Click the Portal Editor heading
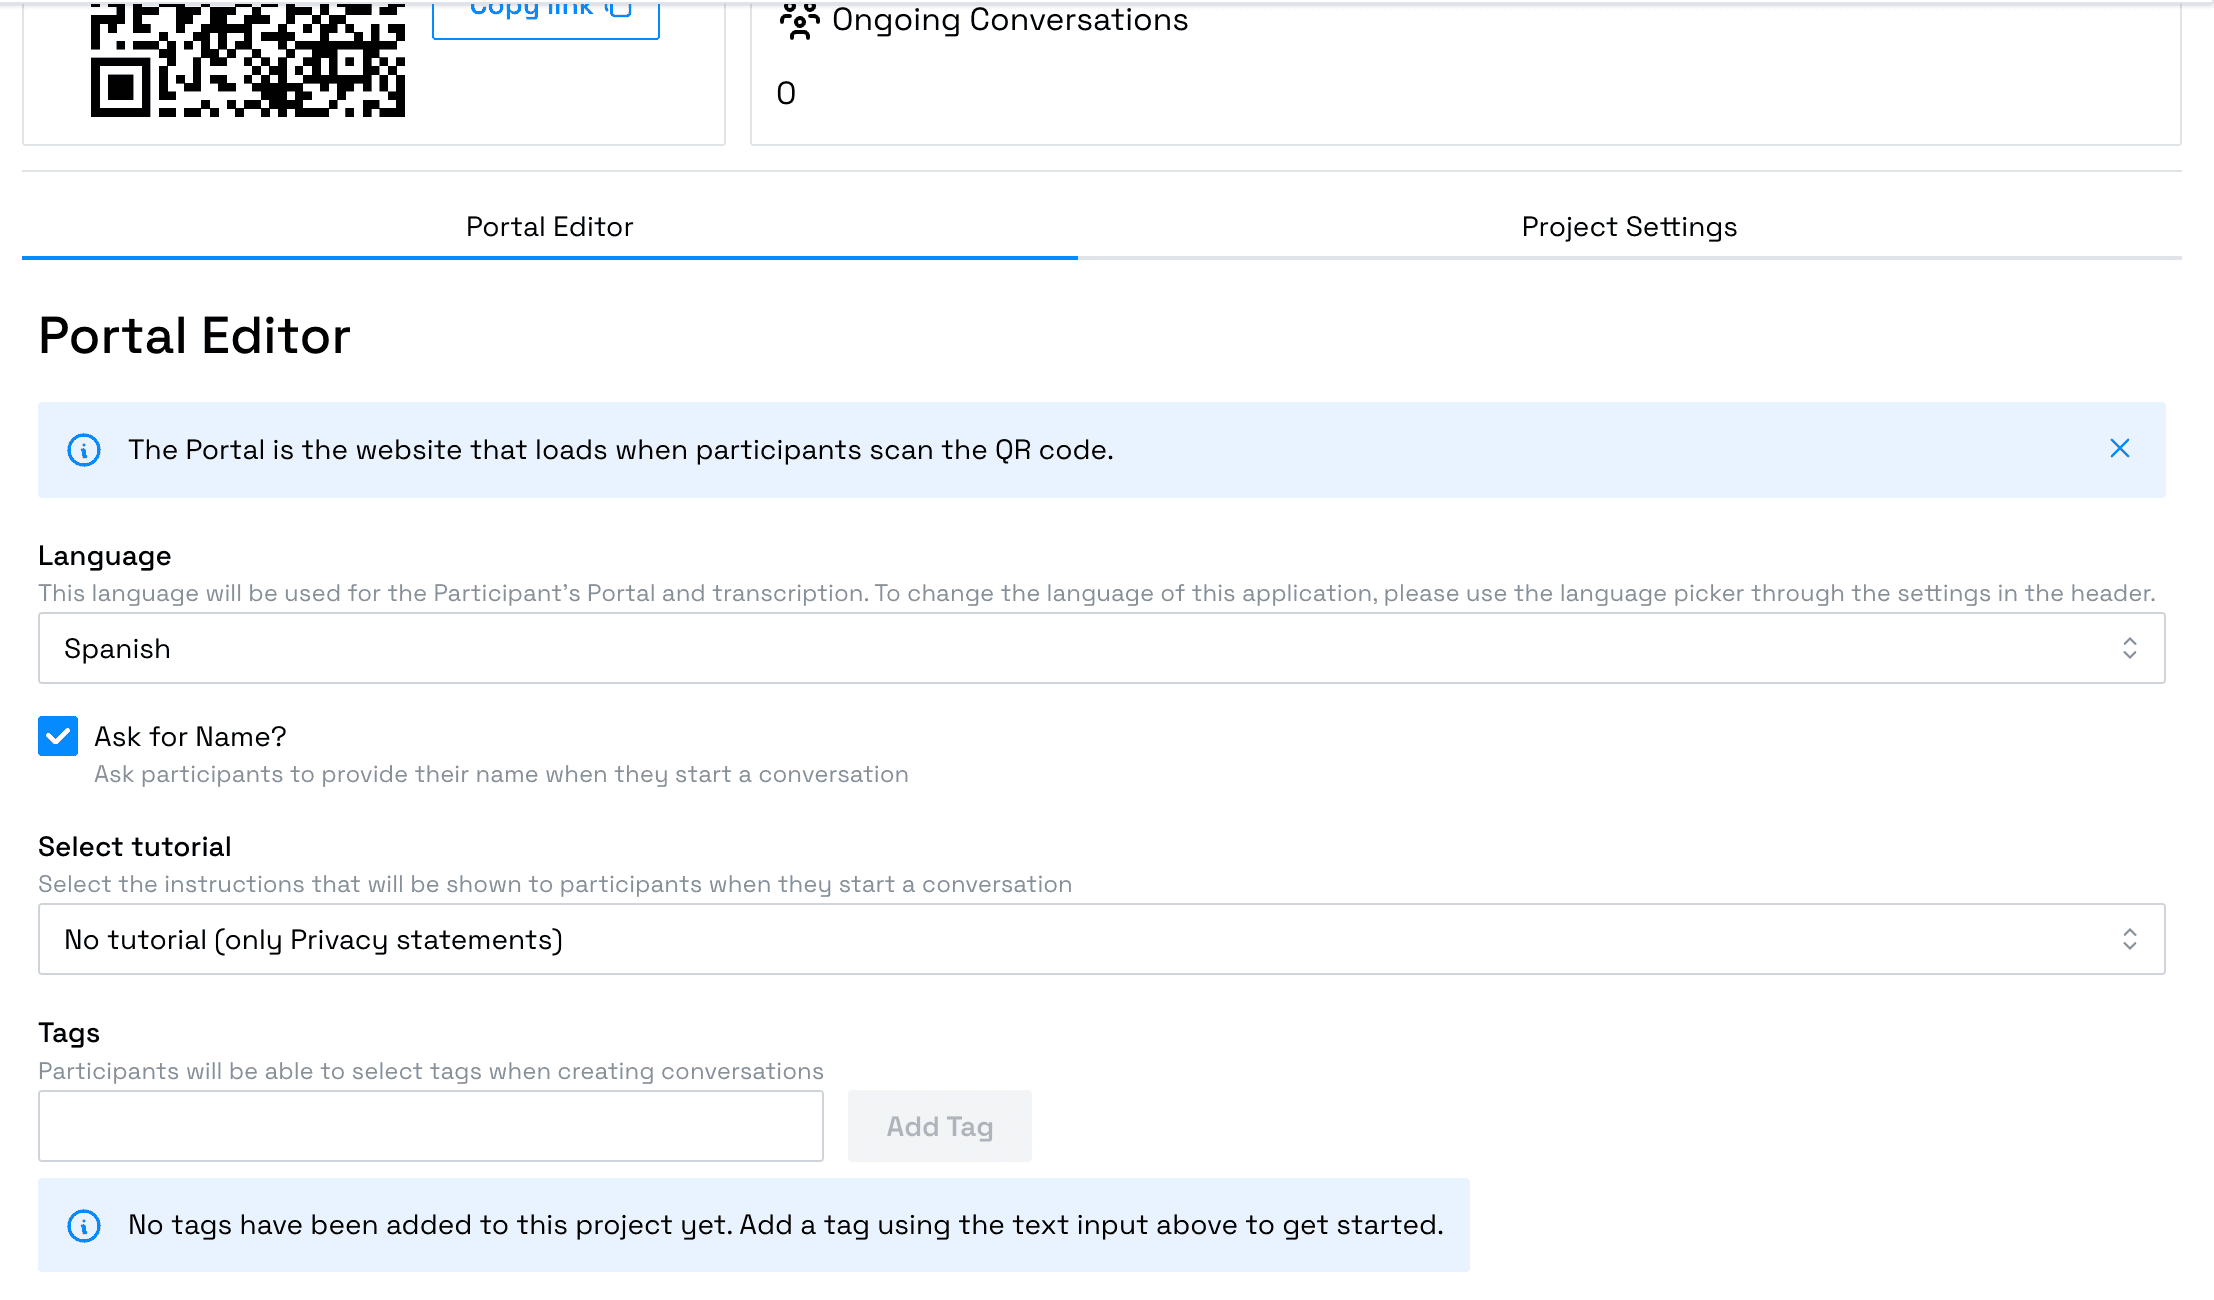Image resolution: width=2214 pixels, height=1300 pixels. tap(194, 335)
